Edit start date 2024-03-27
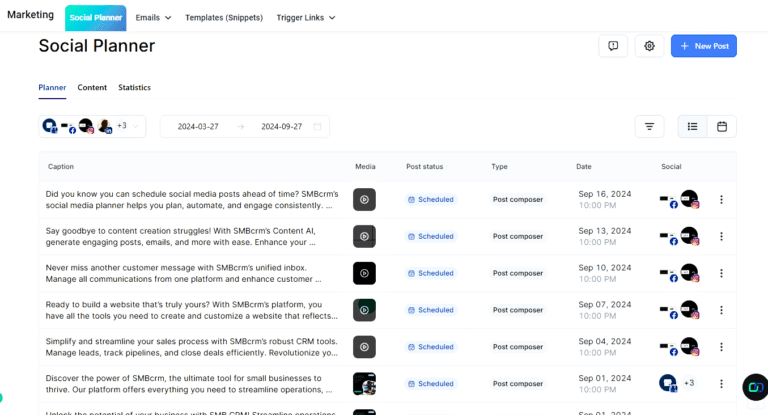 click(x=198, y=126)
